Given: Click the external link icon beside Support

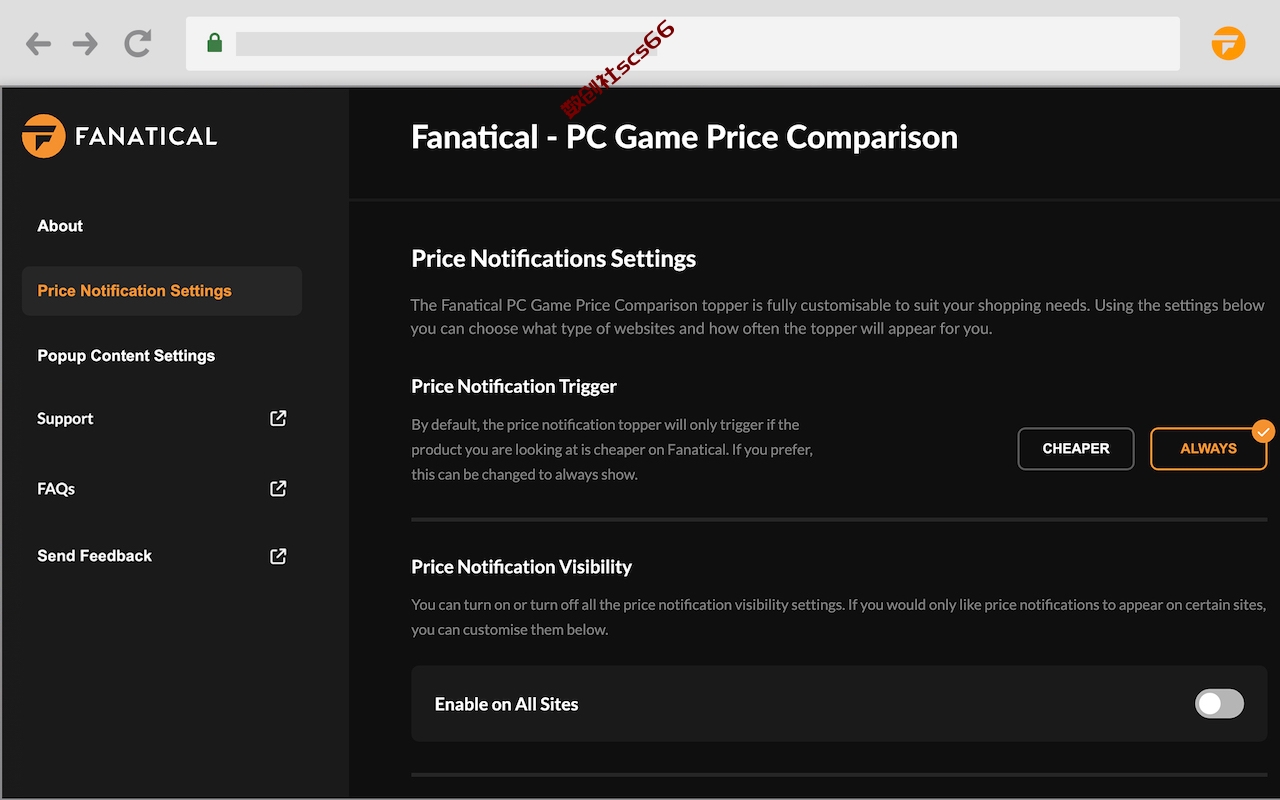Looking at the screenshot, I should click(278, 418).
